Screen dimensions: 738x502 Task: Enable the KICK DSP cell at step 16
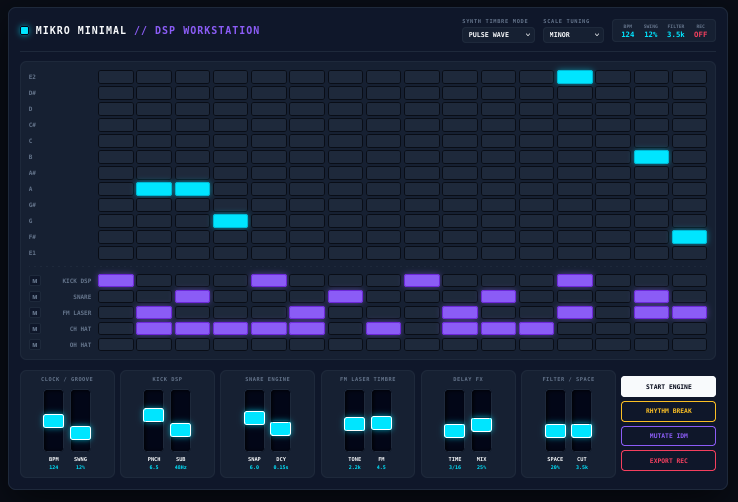690,281
